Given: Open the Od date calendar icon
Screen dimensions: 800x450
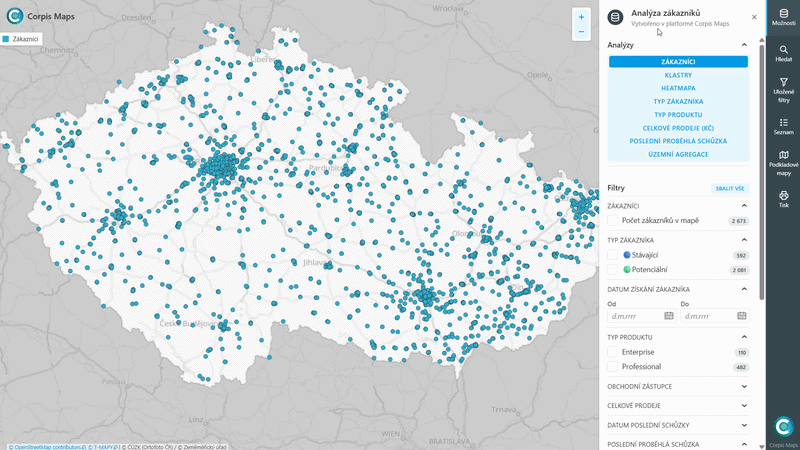Looking at the screenshot, I should coord(668,316).
